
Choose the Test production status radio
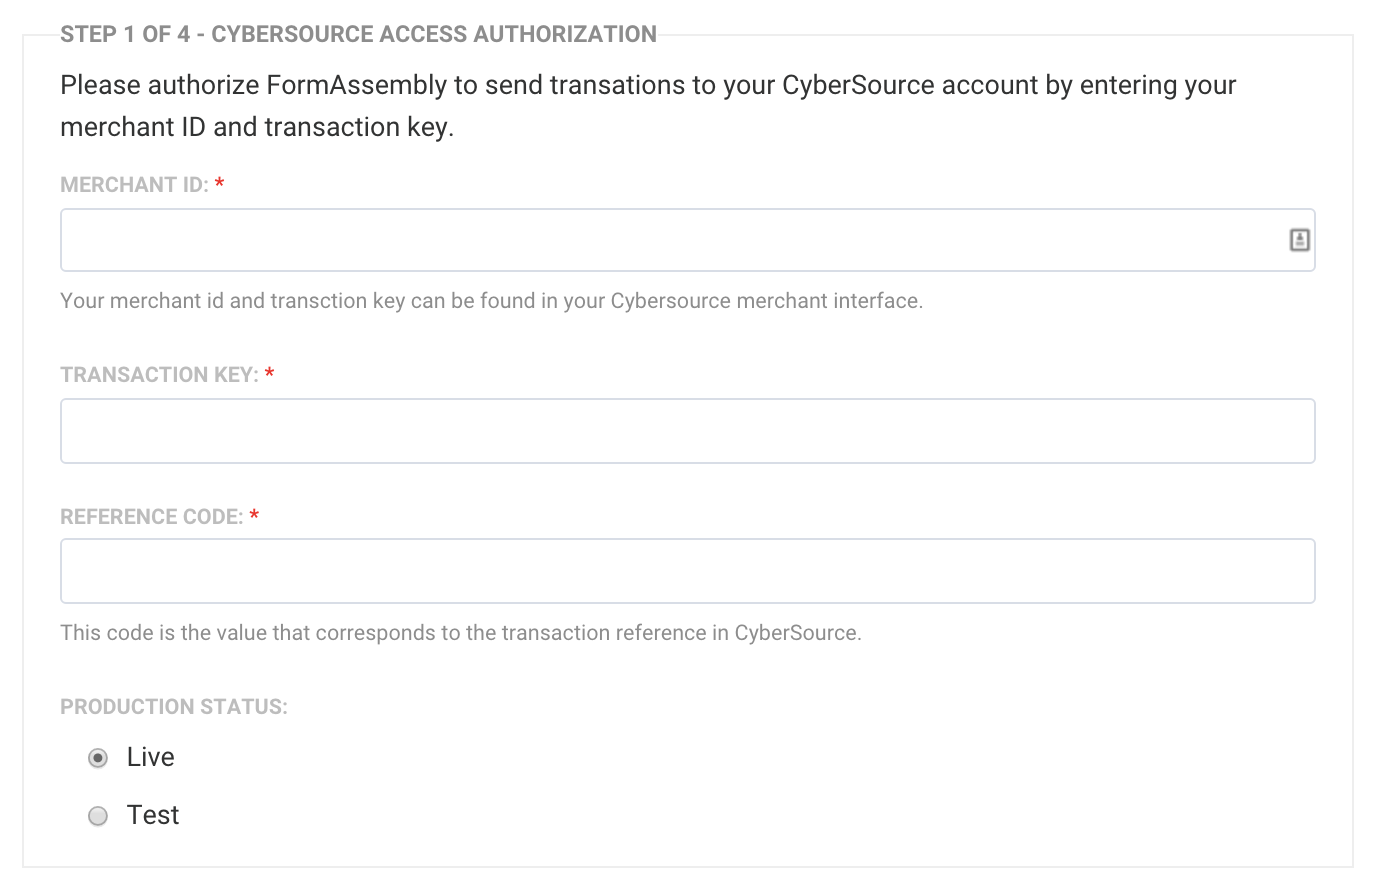pos(98,816)
